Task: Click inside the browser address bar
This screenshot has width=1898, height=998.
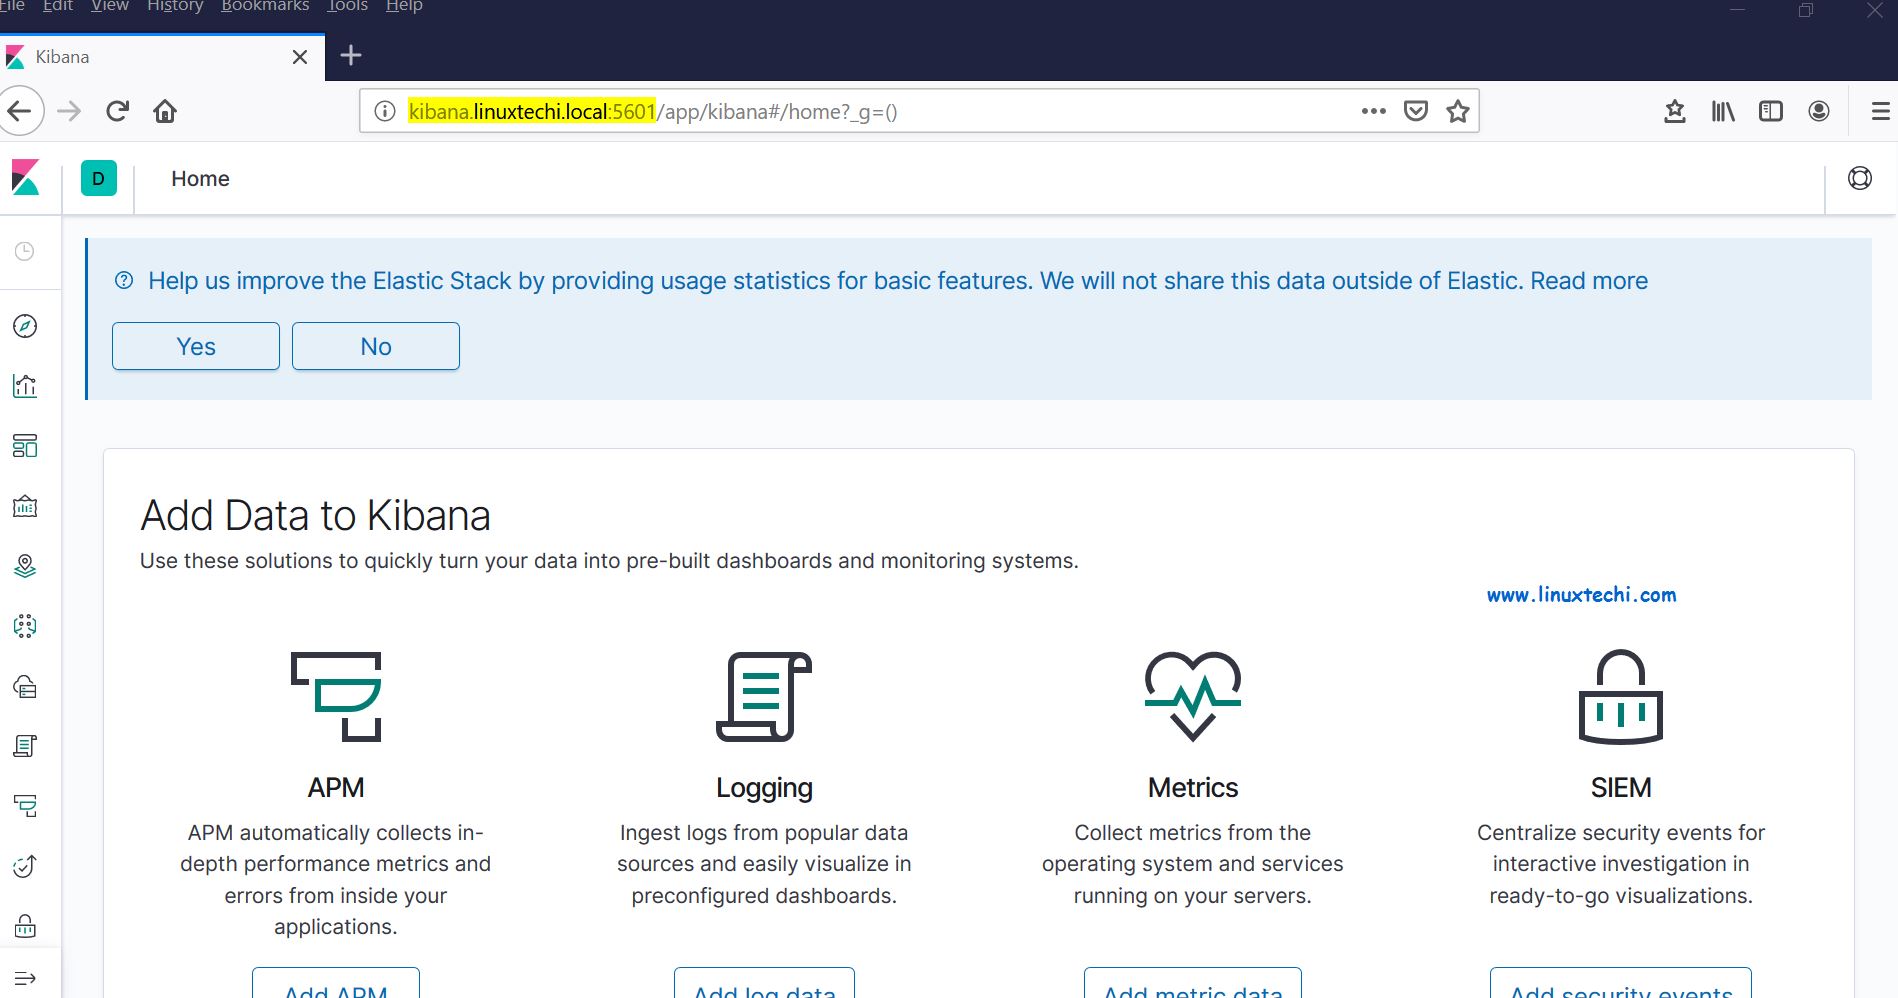Action: [900, 111]
